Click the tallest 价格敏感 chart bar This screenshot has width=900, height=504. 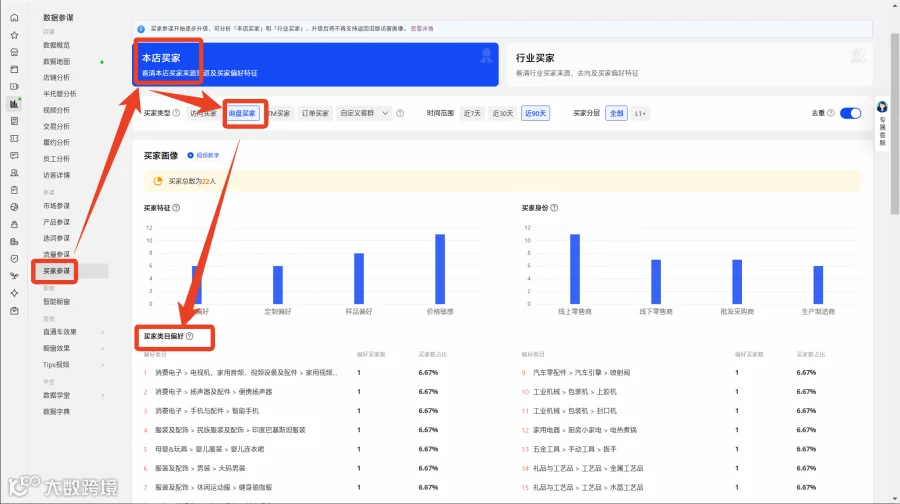[440, 269]
